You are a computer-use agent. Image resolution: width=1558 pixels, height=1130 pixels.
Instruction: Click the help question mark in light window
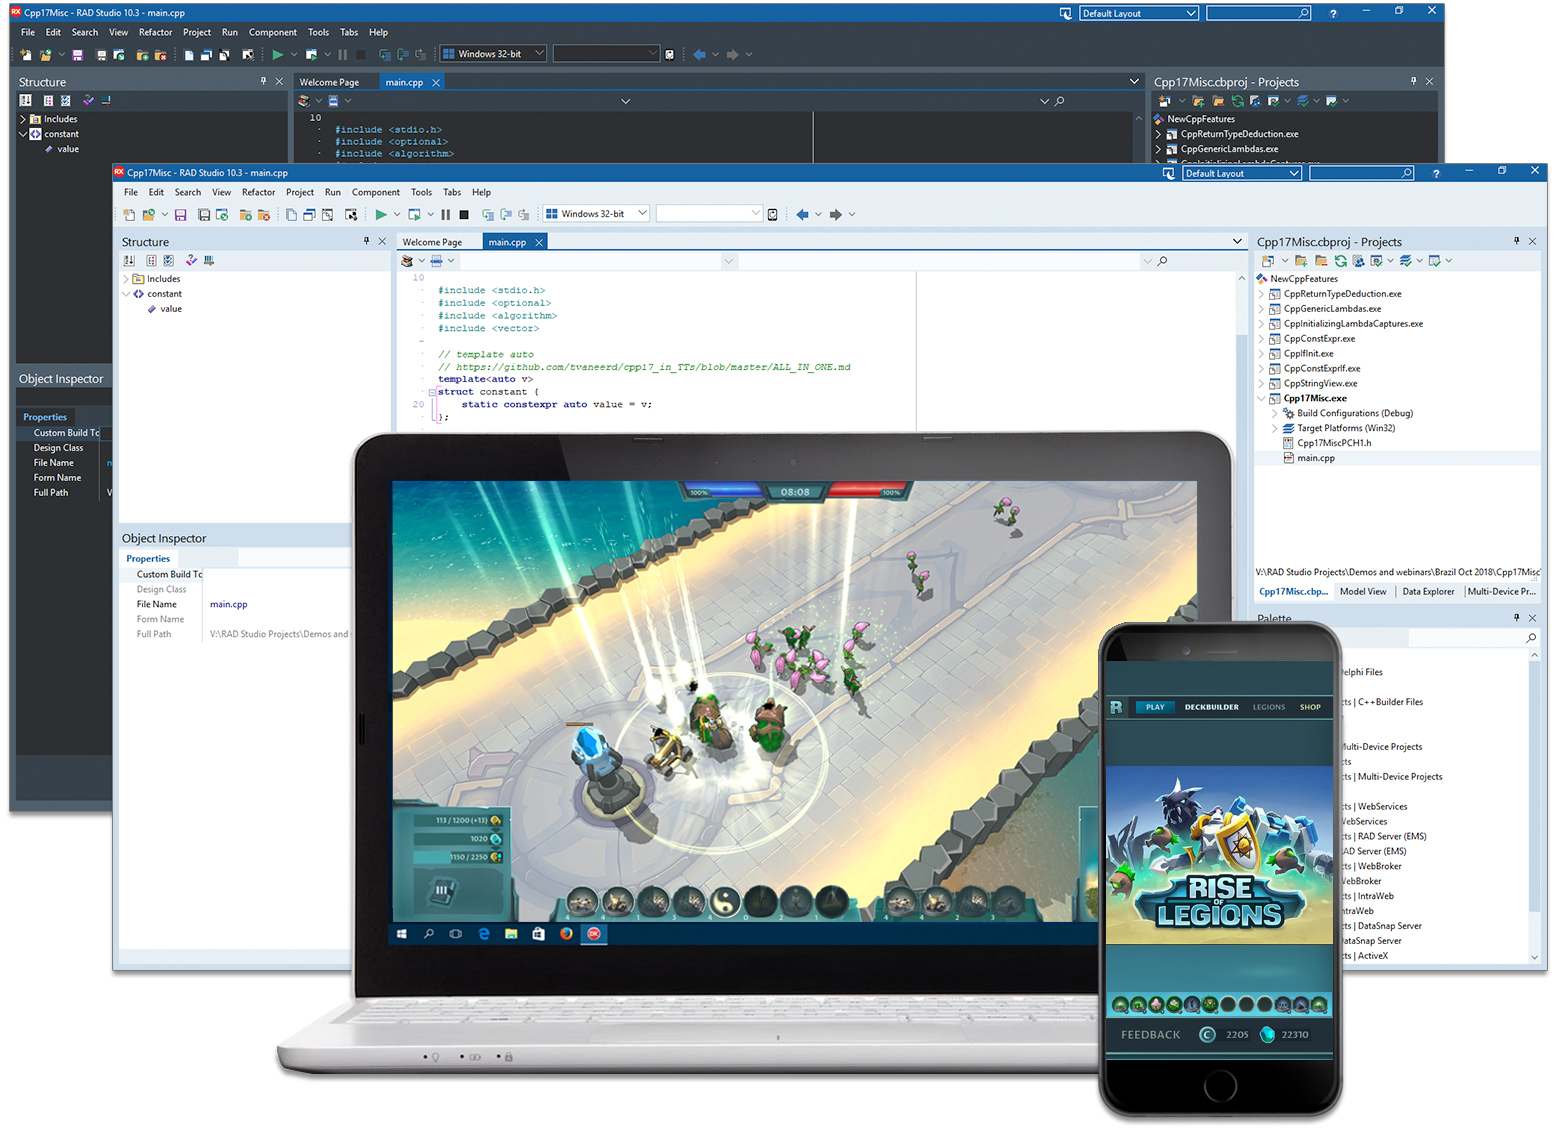[1436, 173]
